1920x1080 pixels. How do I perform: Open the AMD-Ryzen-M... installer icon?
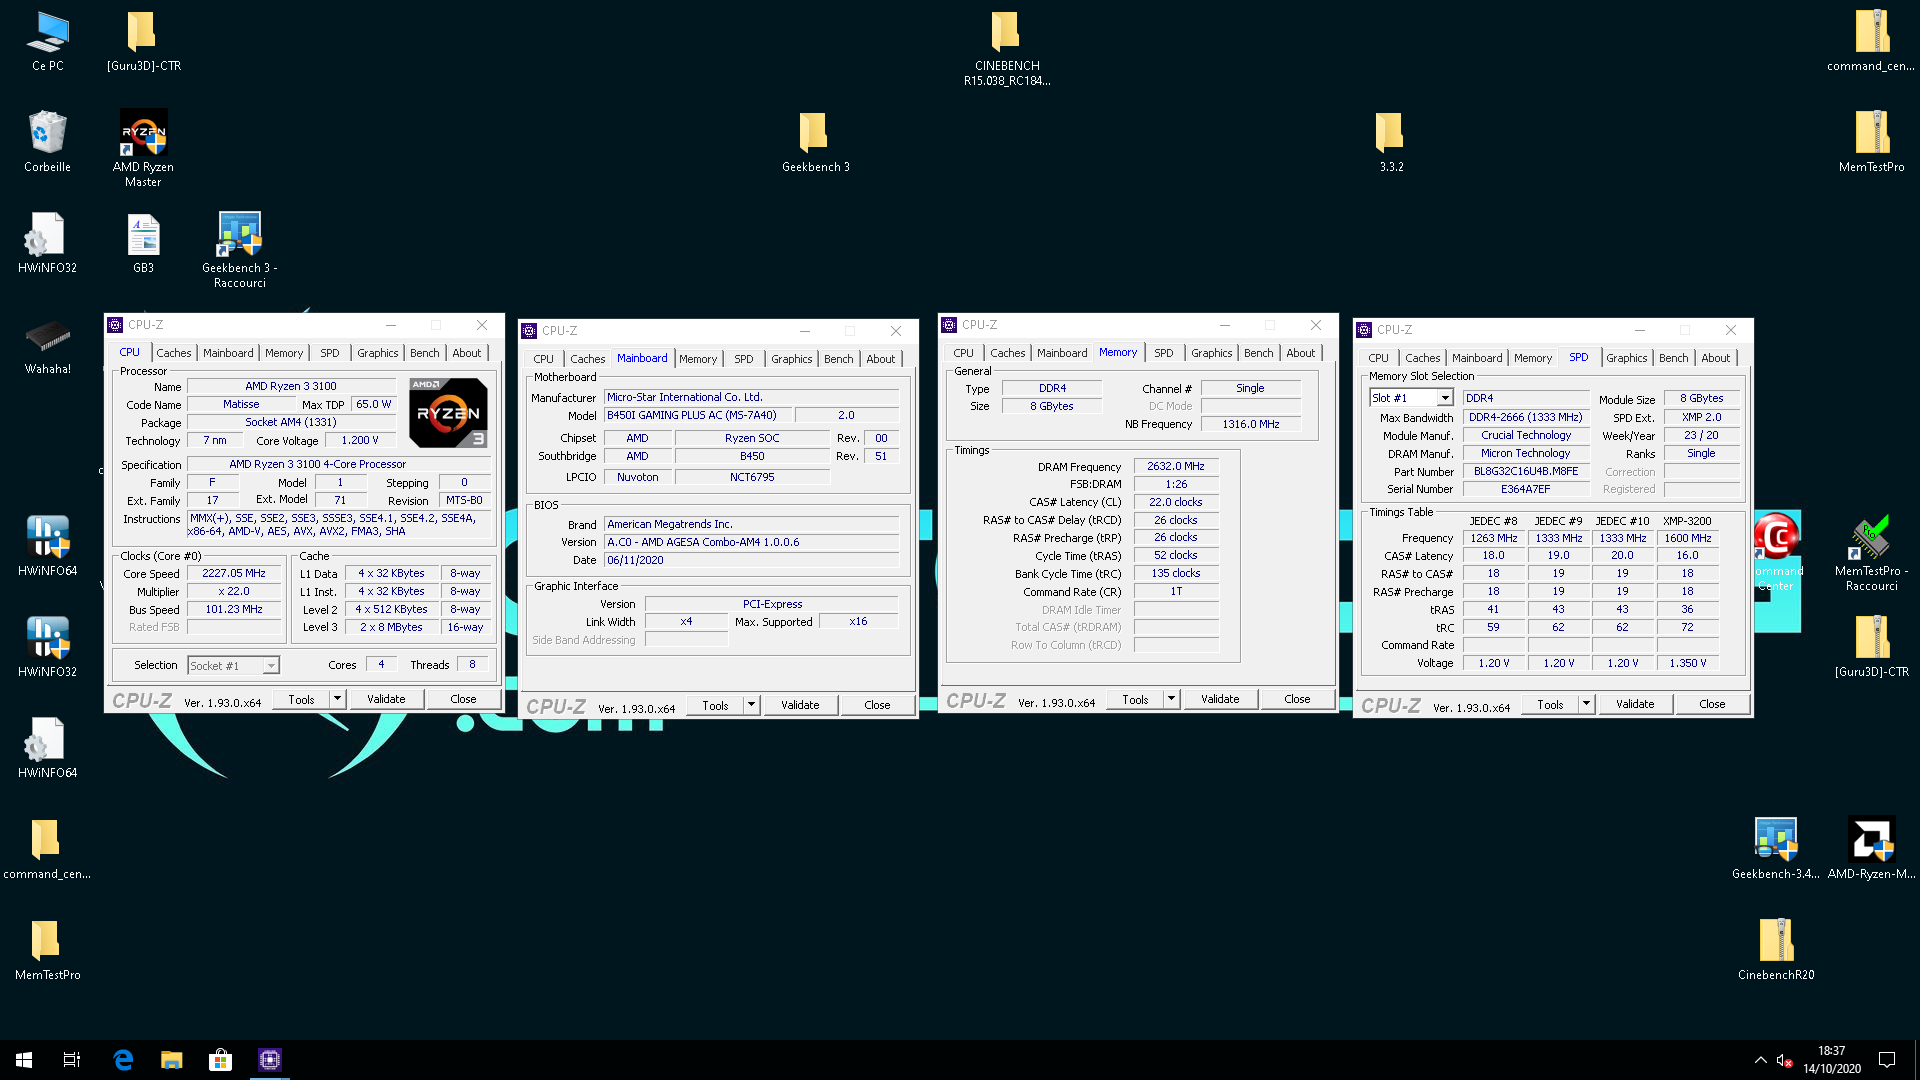click(1872, 849)
